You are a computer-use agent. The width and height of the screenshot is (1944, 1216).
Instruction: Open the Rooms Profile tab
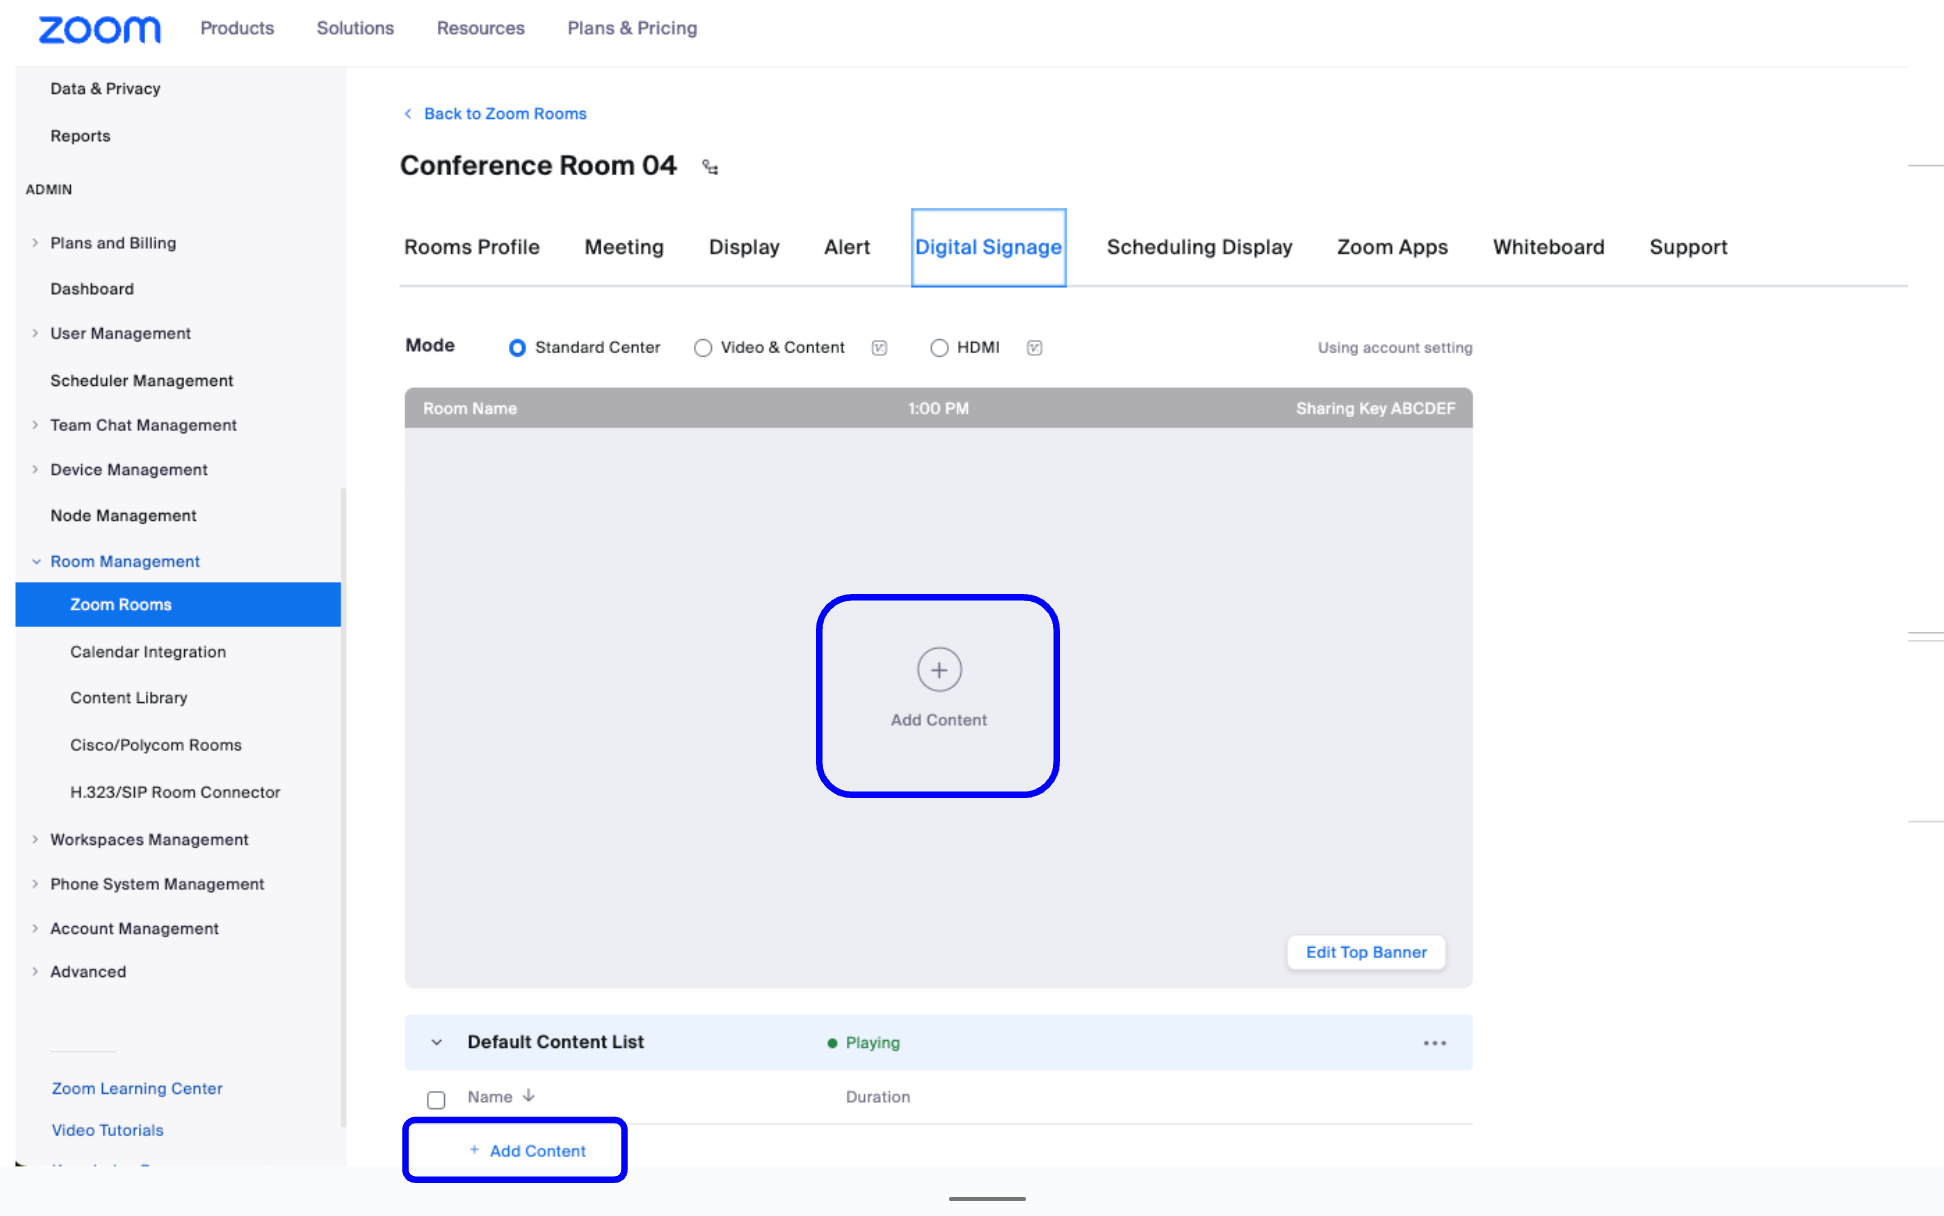pos(472,247)
